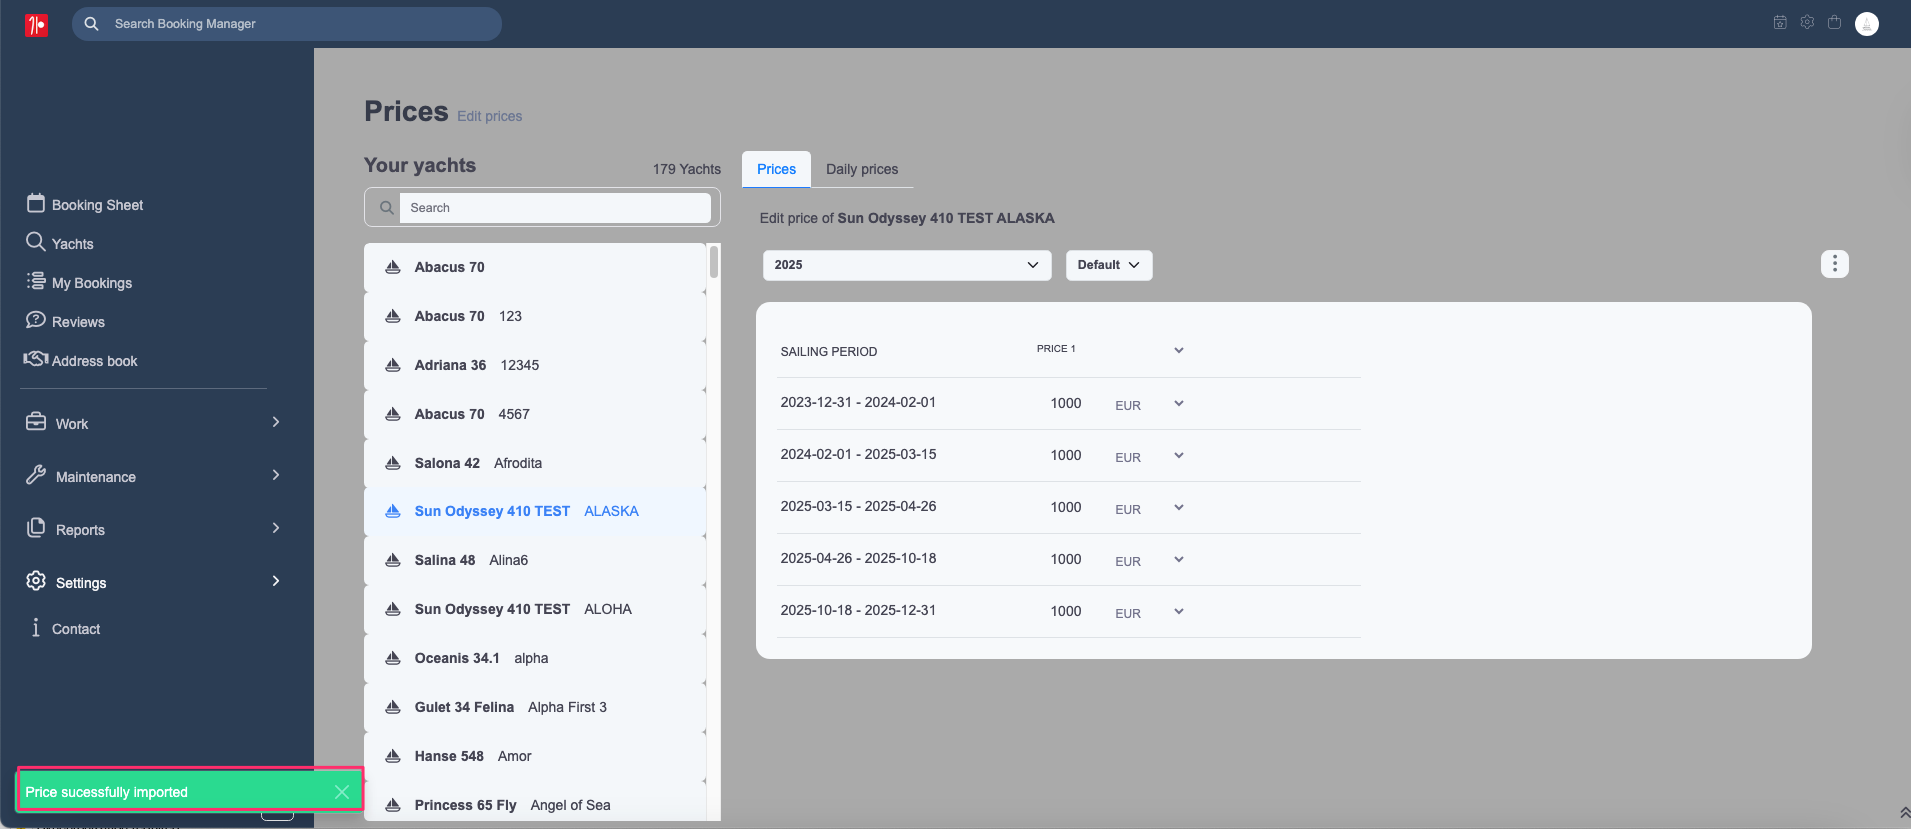Click the Reports documents icon
Image resolution: width=1911 pixels, height=829 pixels.
click(36, 528)
